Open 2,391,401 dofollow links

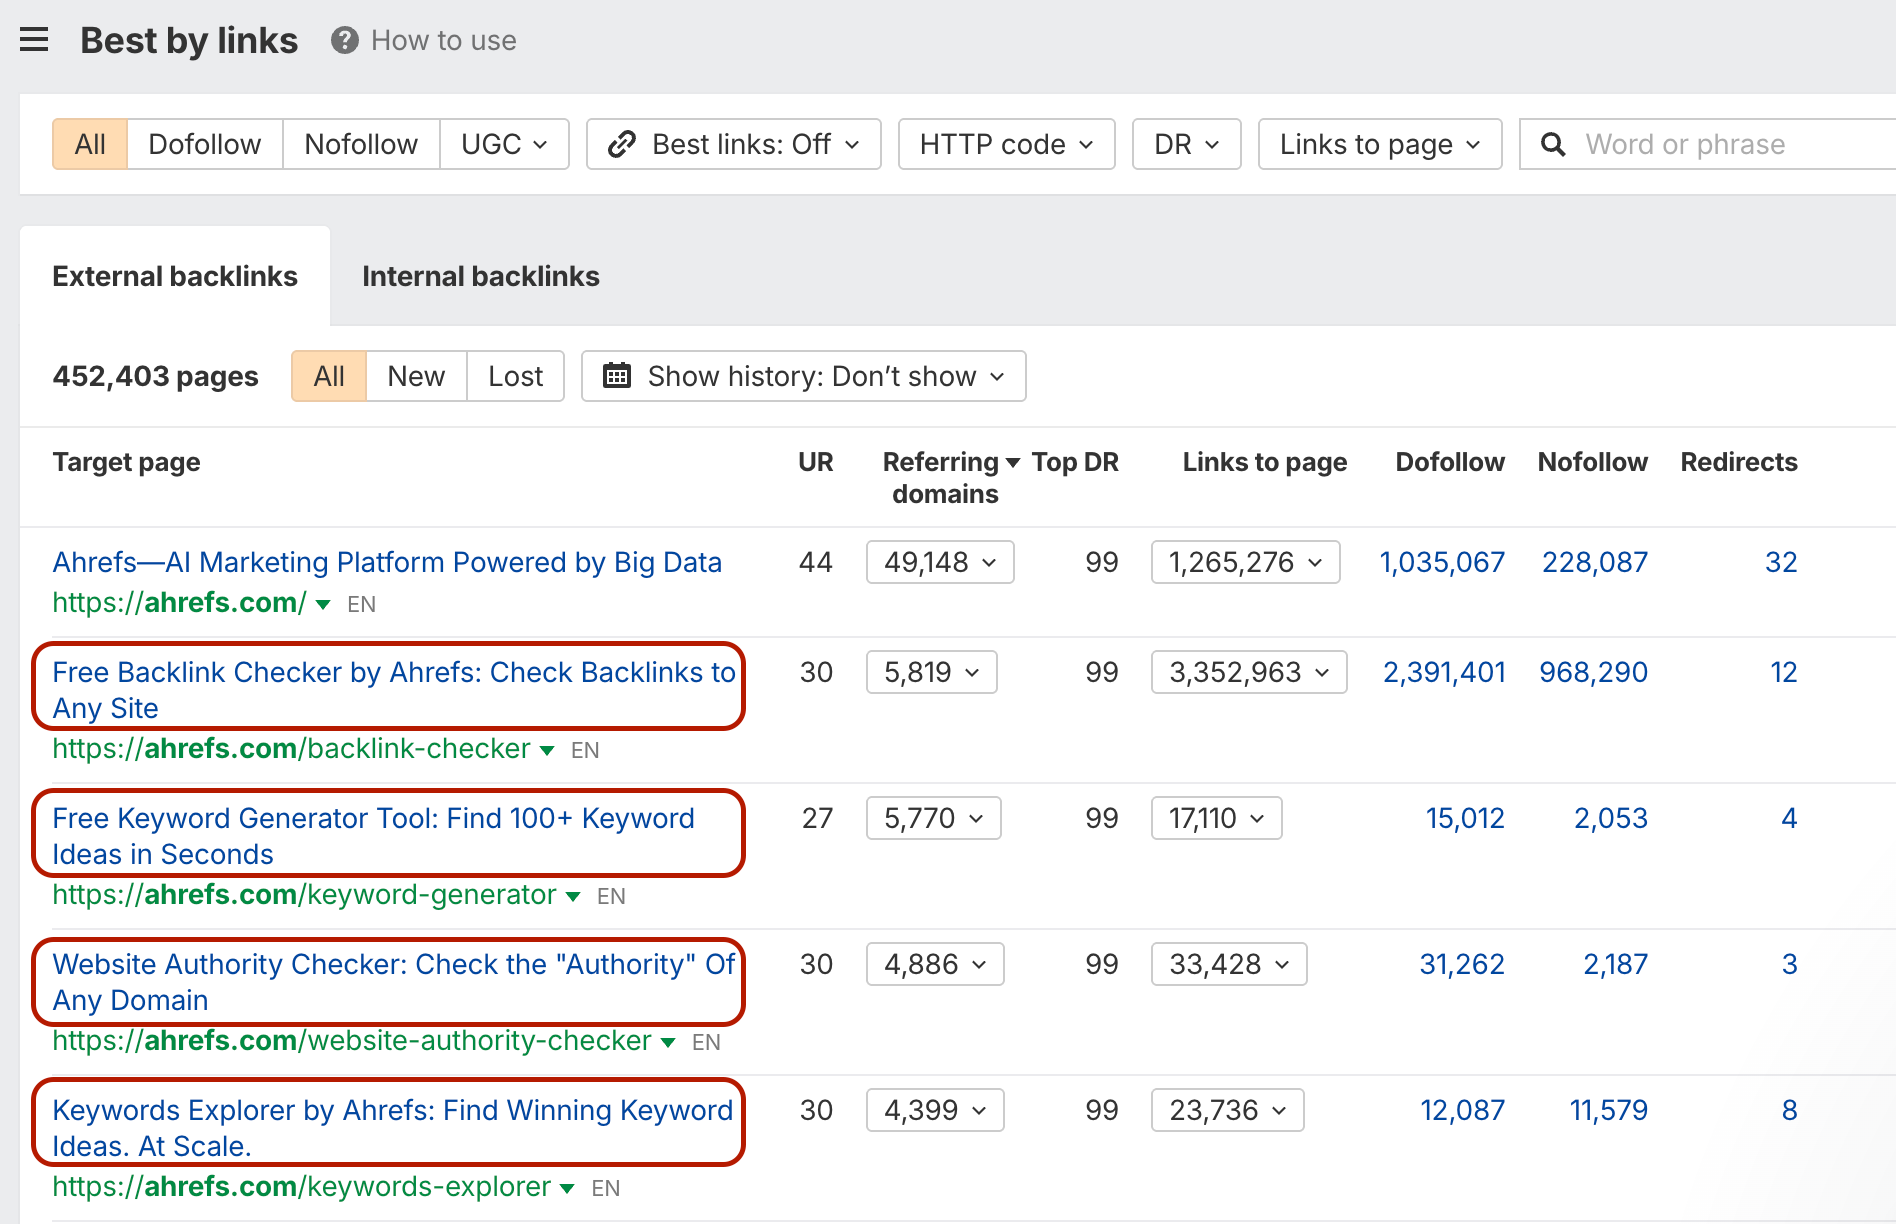[x=1444, y=672]
